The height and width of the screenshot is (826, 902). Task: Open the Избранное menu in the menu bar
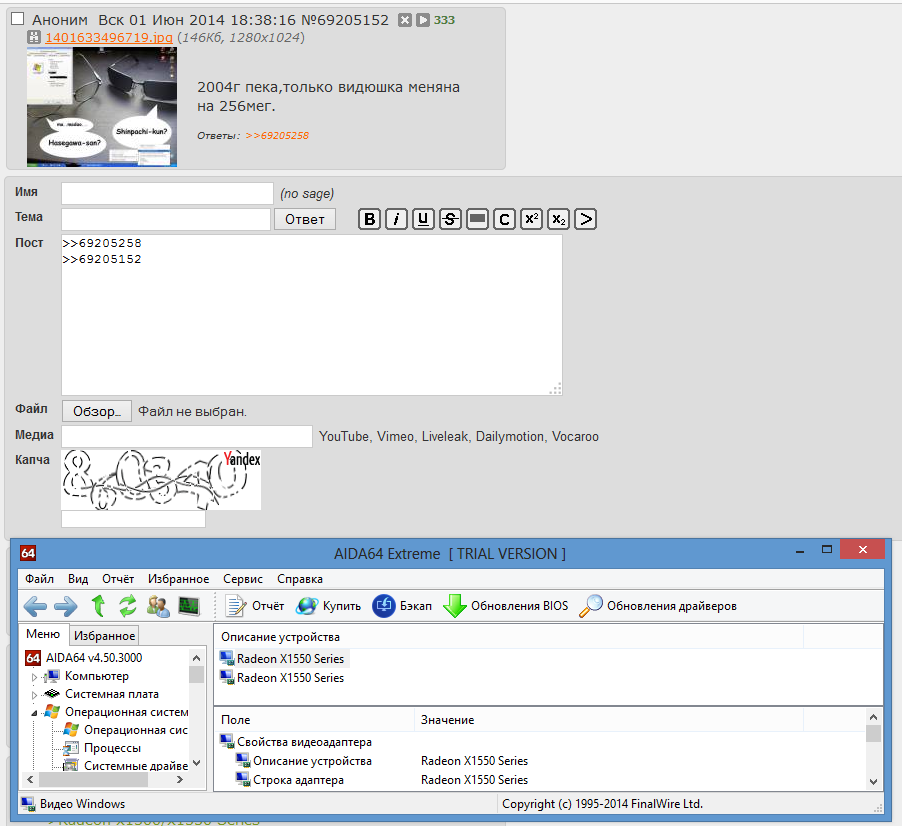178,579
